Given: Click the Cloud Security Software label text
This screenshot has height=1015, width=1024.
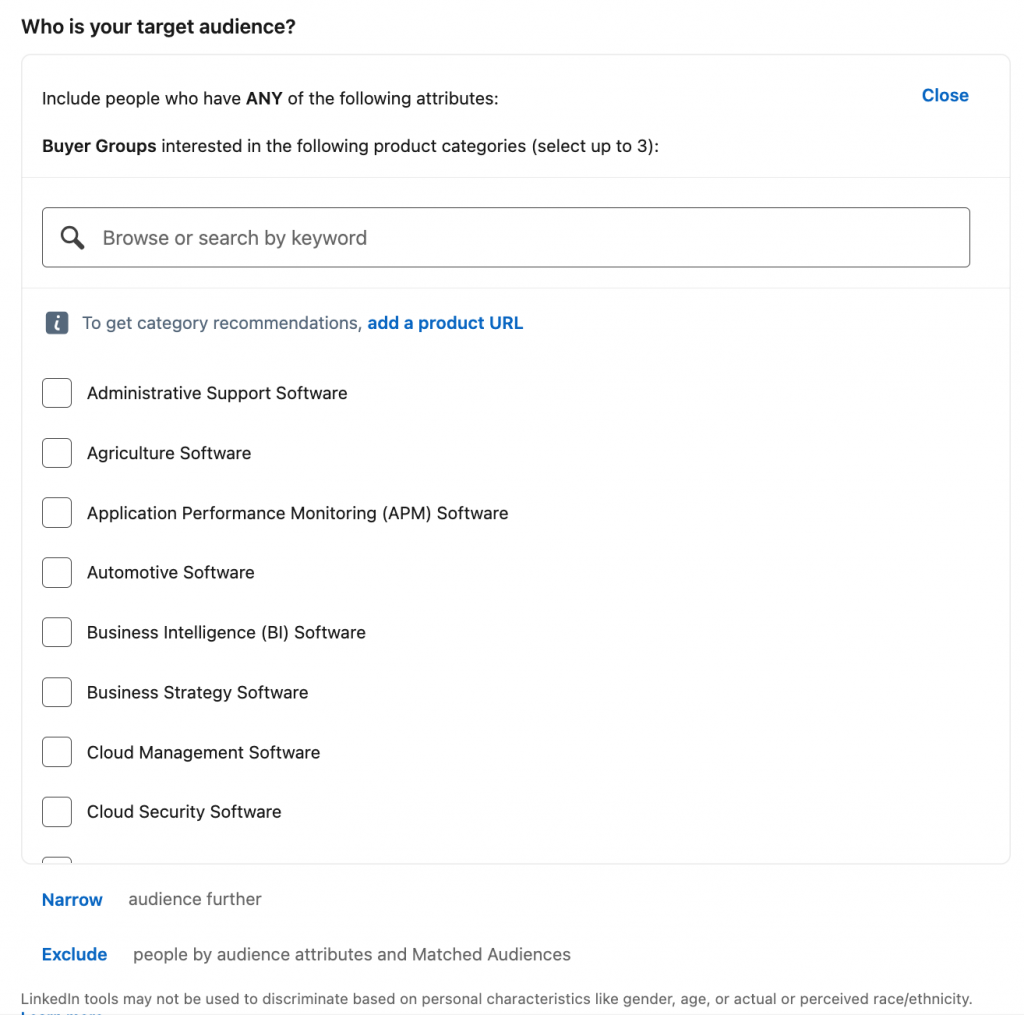Looking at the screenshot, I should (x=183, y=811).
